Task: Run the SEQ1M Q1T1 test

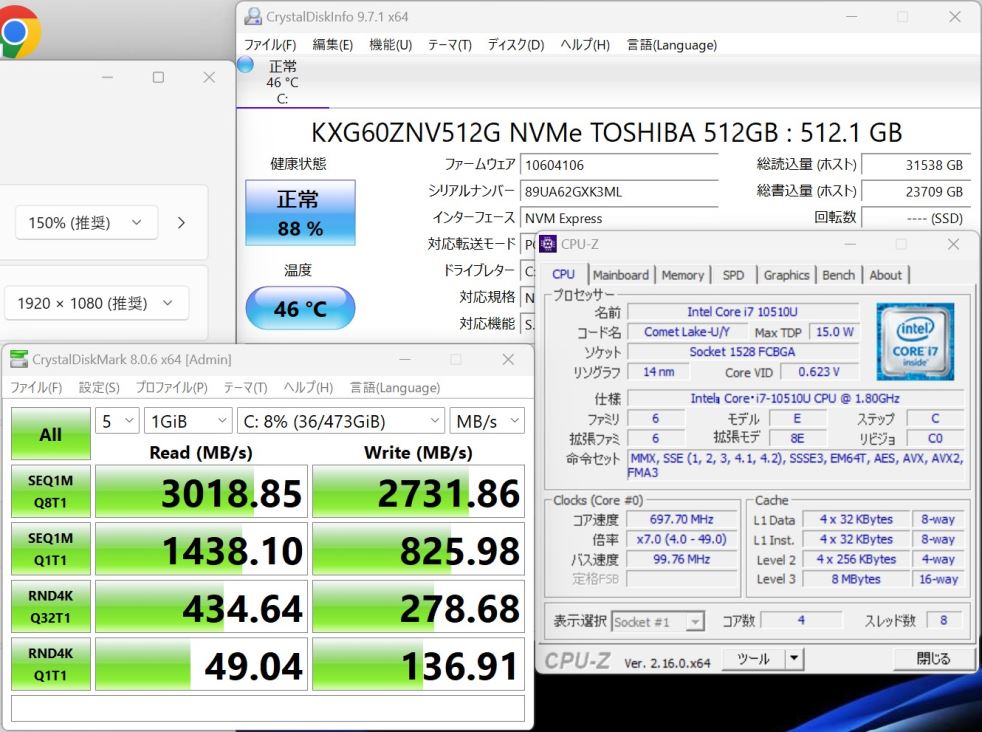Action: (51, 549)
